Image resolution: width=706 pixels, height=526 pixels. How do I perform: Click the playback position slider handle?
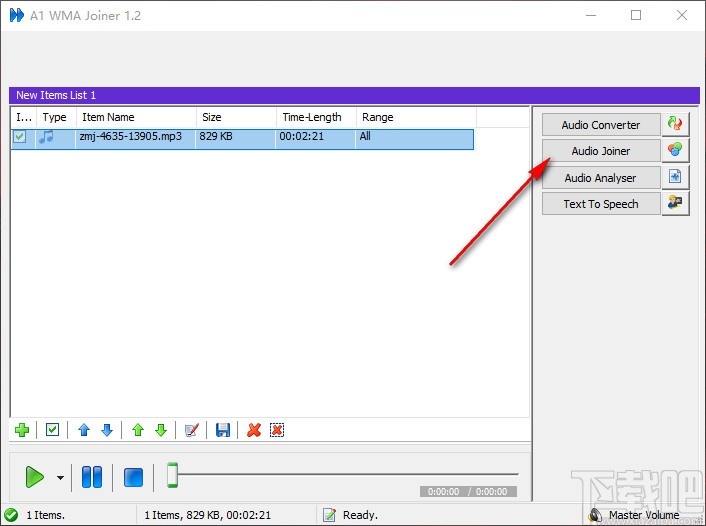point(172,475)
